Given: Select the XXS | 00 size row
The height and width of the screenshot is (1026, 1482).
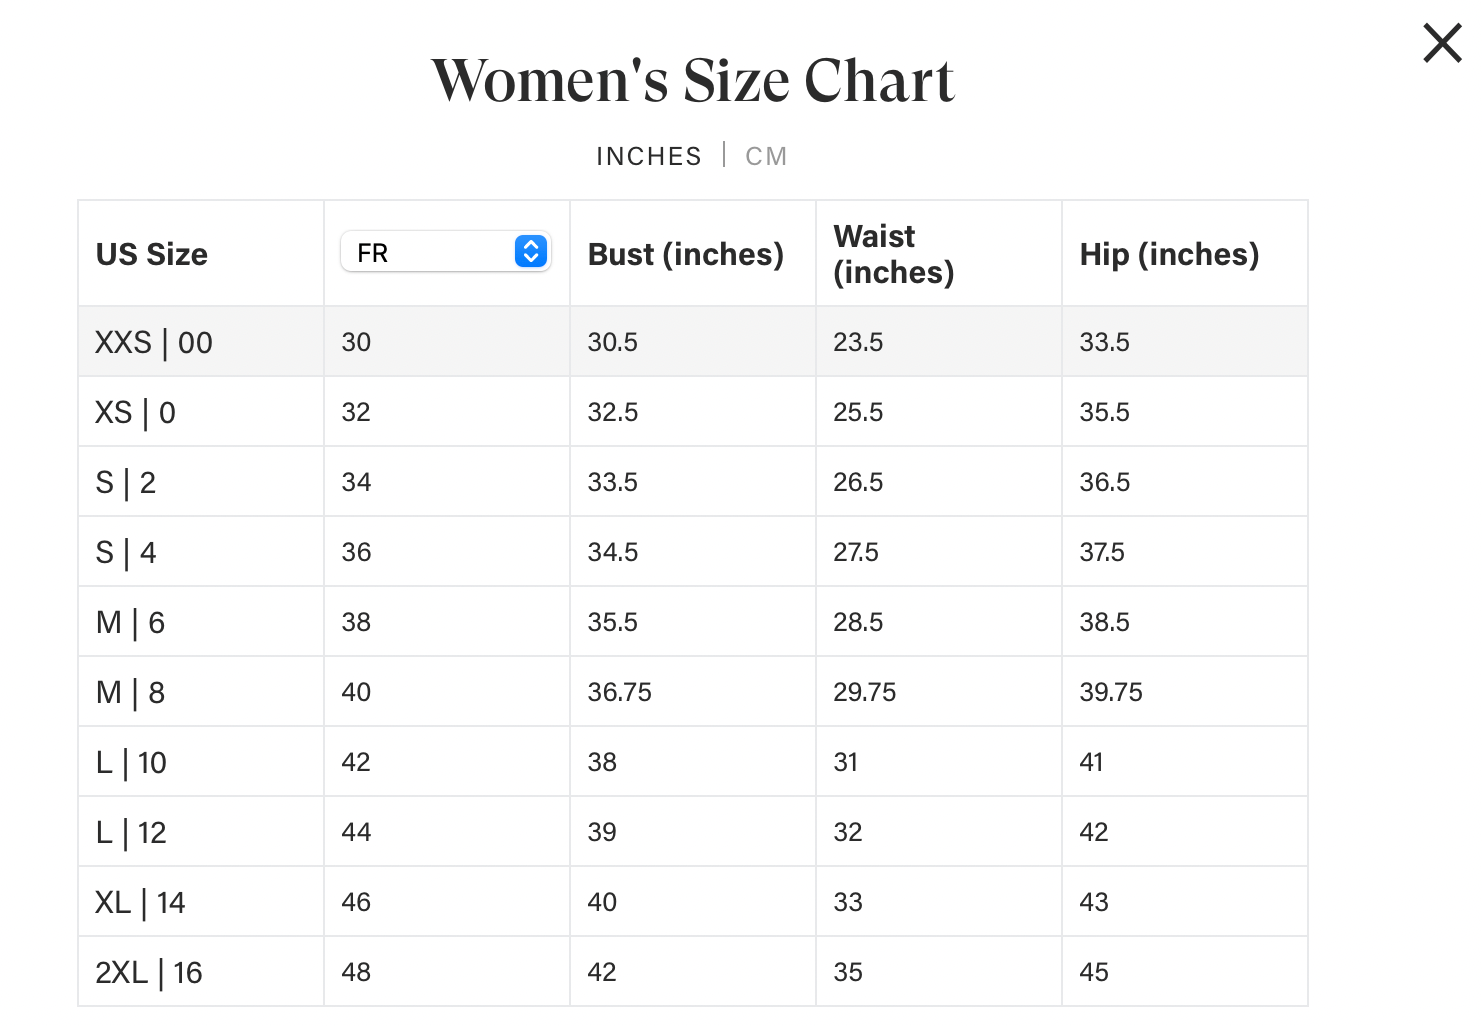Looking at the screenshot, I should point(154,343).
